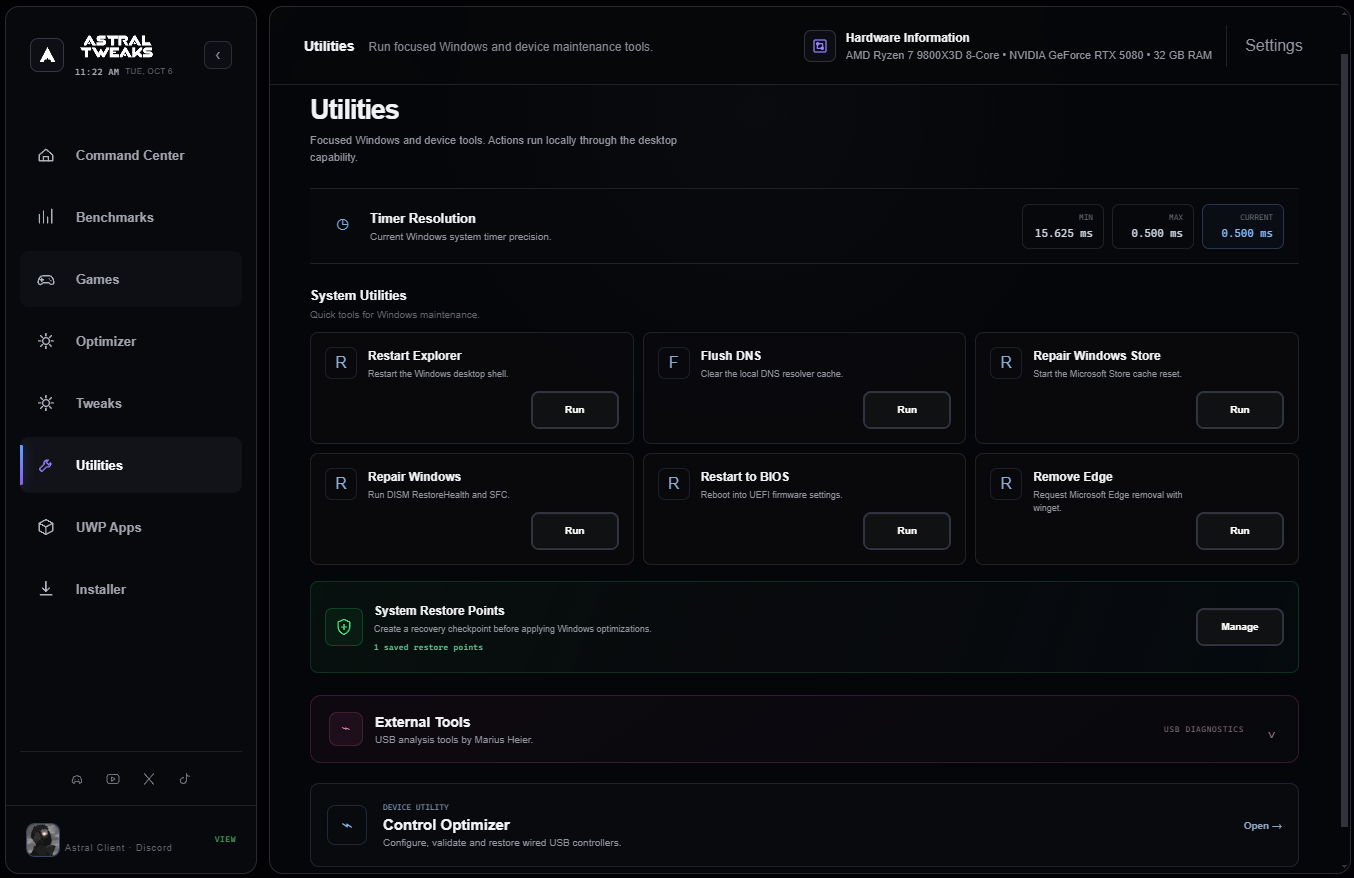1354x878 pixels.
Task: Run the Repair Windows Store utility
Action: pos(1240,410)
